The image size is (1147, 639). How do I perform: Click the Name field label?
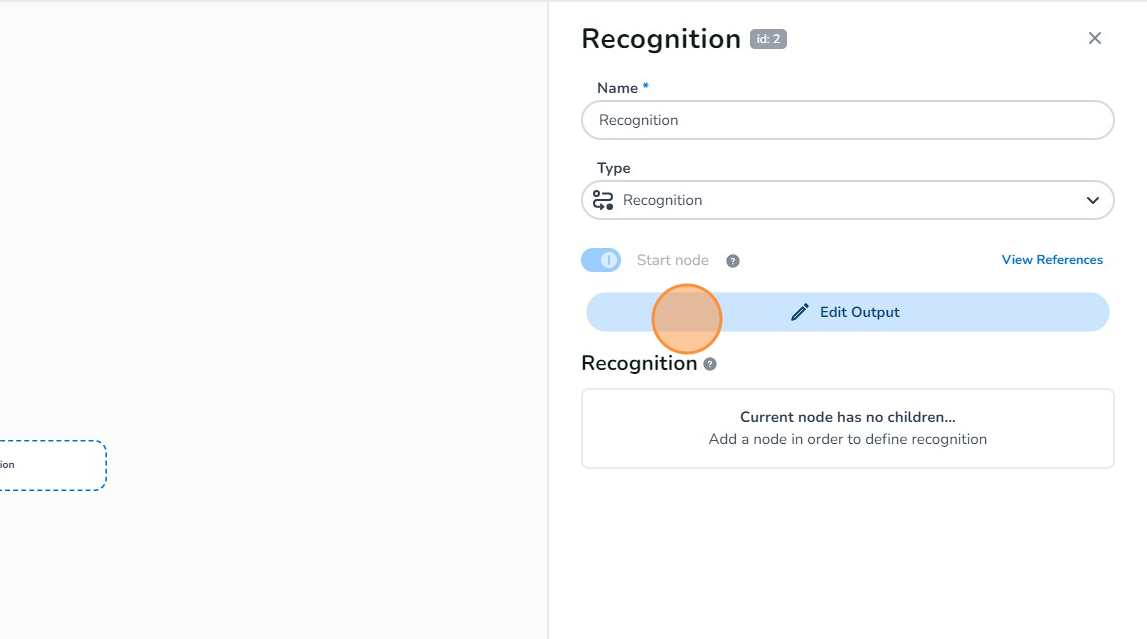[617, 88]
